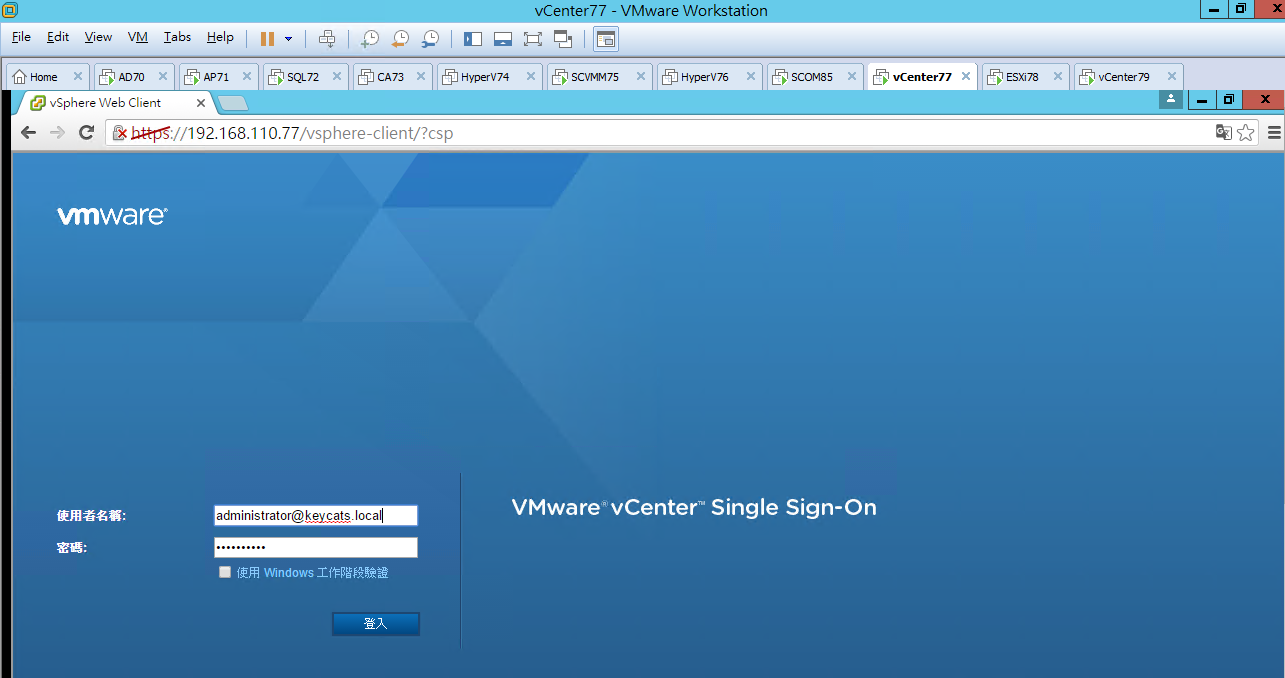Image resolution: width=1285 pixels, height=678 pixels.
Task: Open the Help menu
Action: pos(220,37)
